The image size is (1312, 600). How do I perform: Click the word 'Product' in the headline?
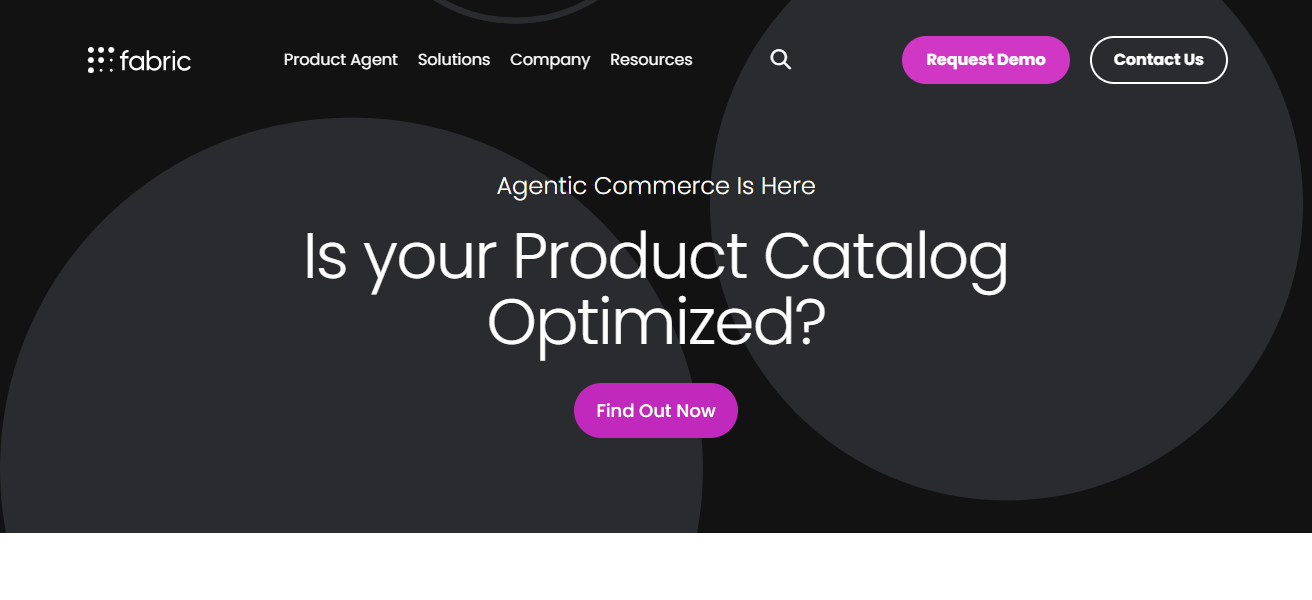[629, 256]
